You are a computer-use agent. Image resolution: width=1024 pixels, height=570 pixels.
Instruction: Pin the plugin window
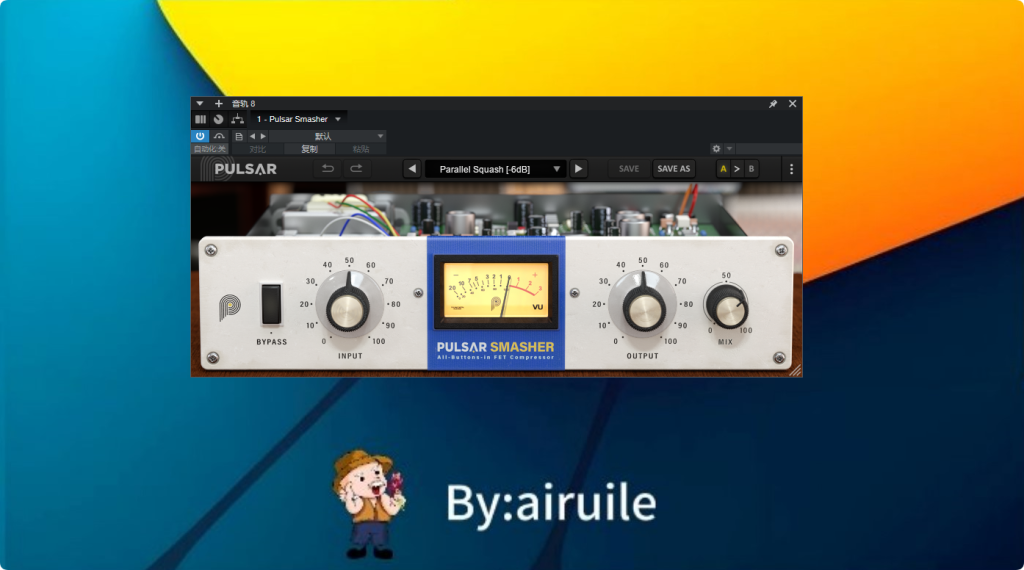click(773, 104)
